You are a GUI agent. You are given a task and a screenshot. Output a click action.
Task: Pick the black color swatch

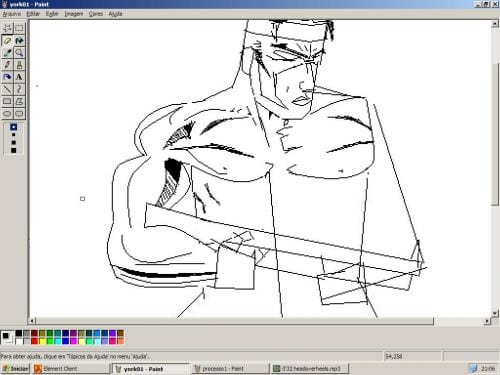pos(19,333)
